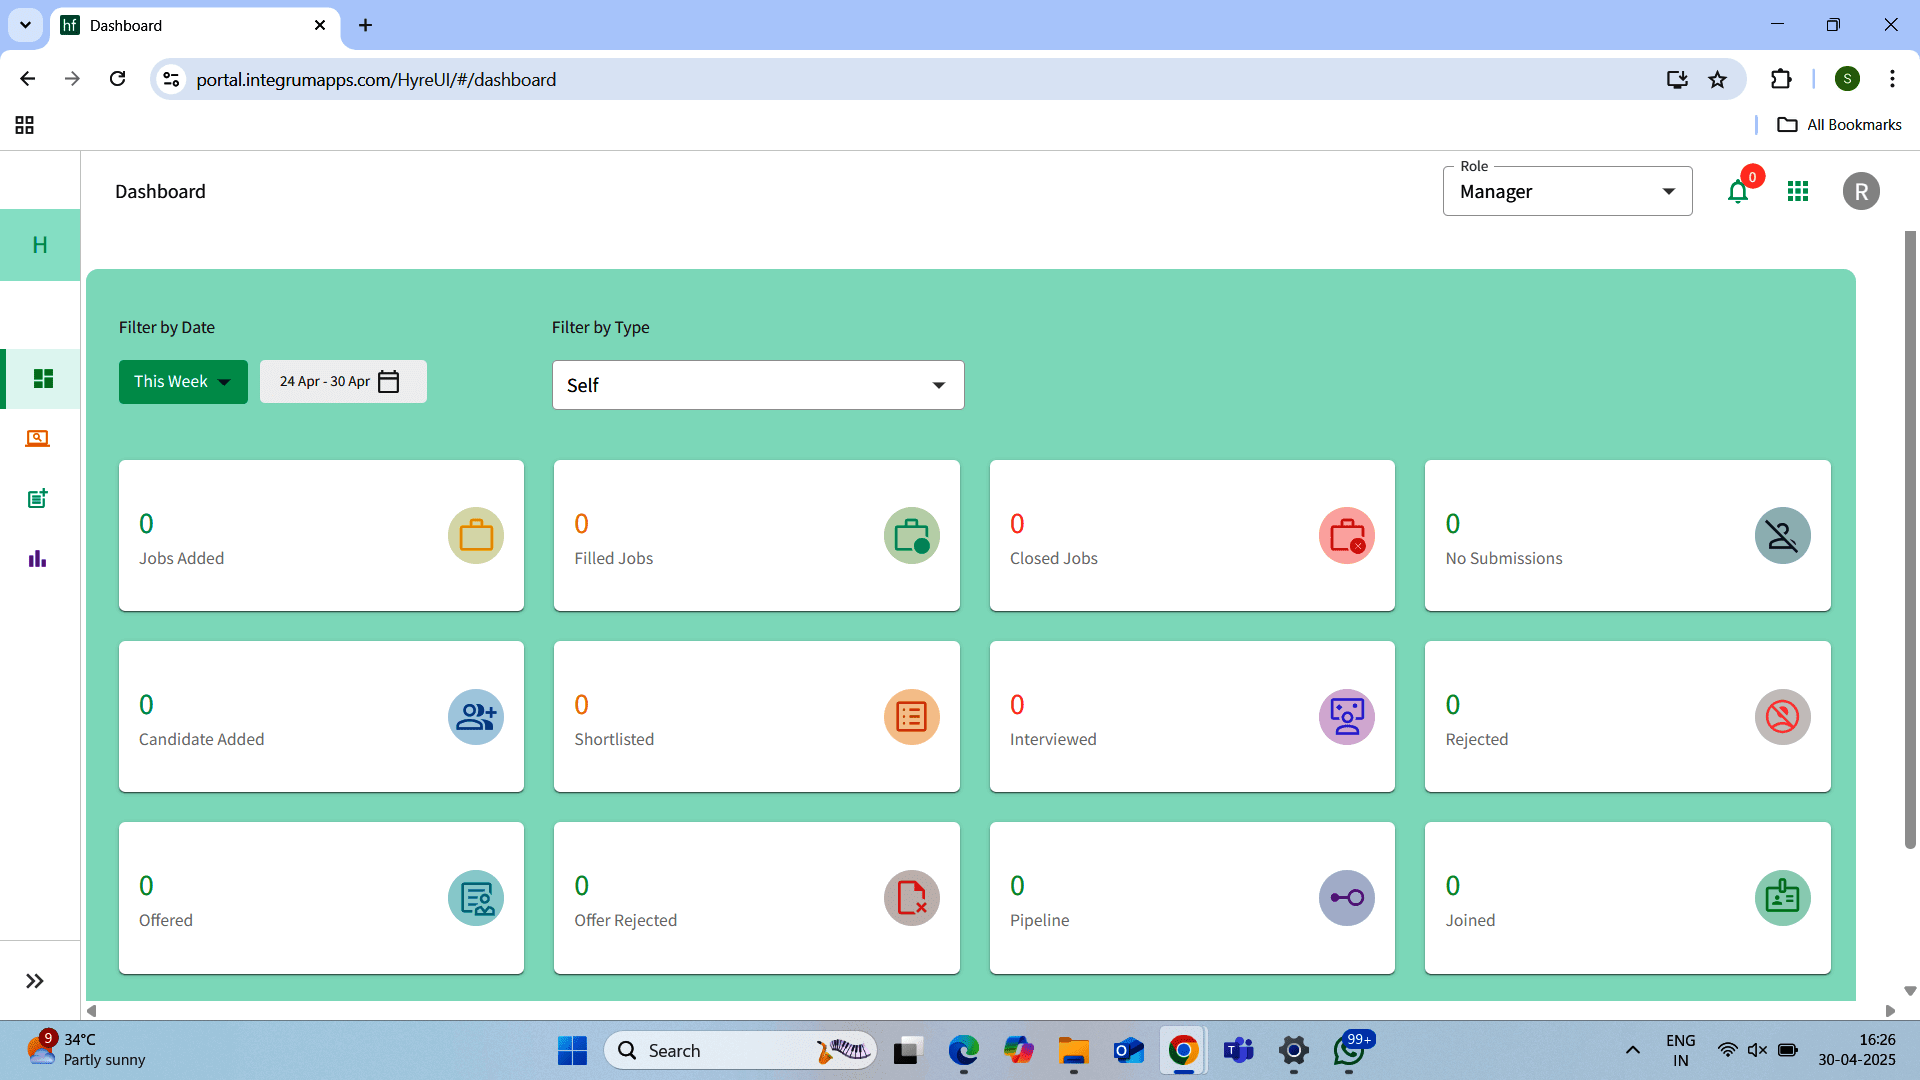Click the add-note sidebar icon

tap(38, 498)
